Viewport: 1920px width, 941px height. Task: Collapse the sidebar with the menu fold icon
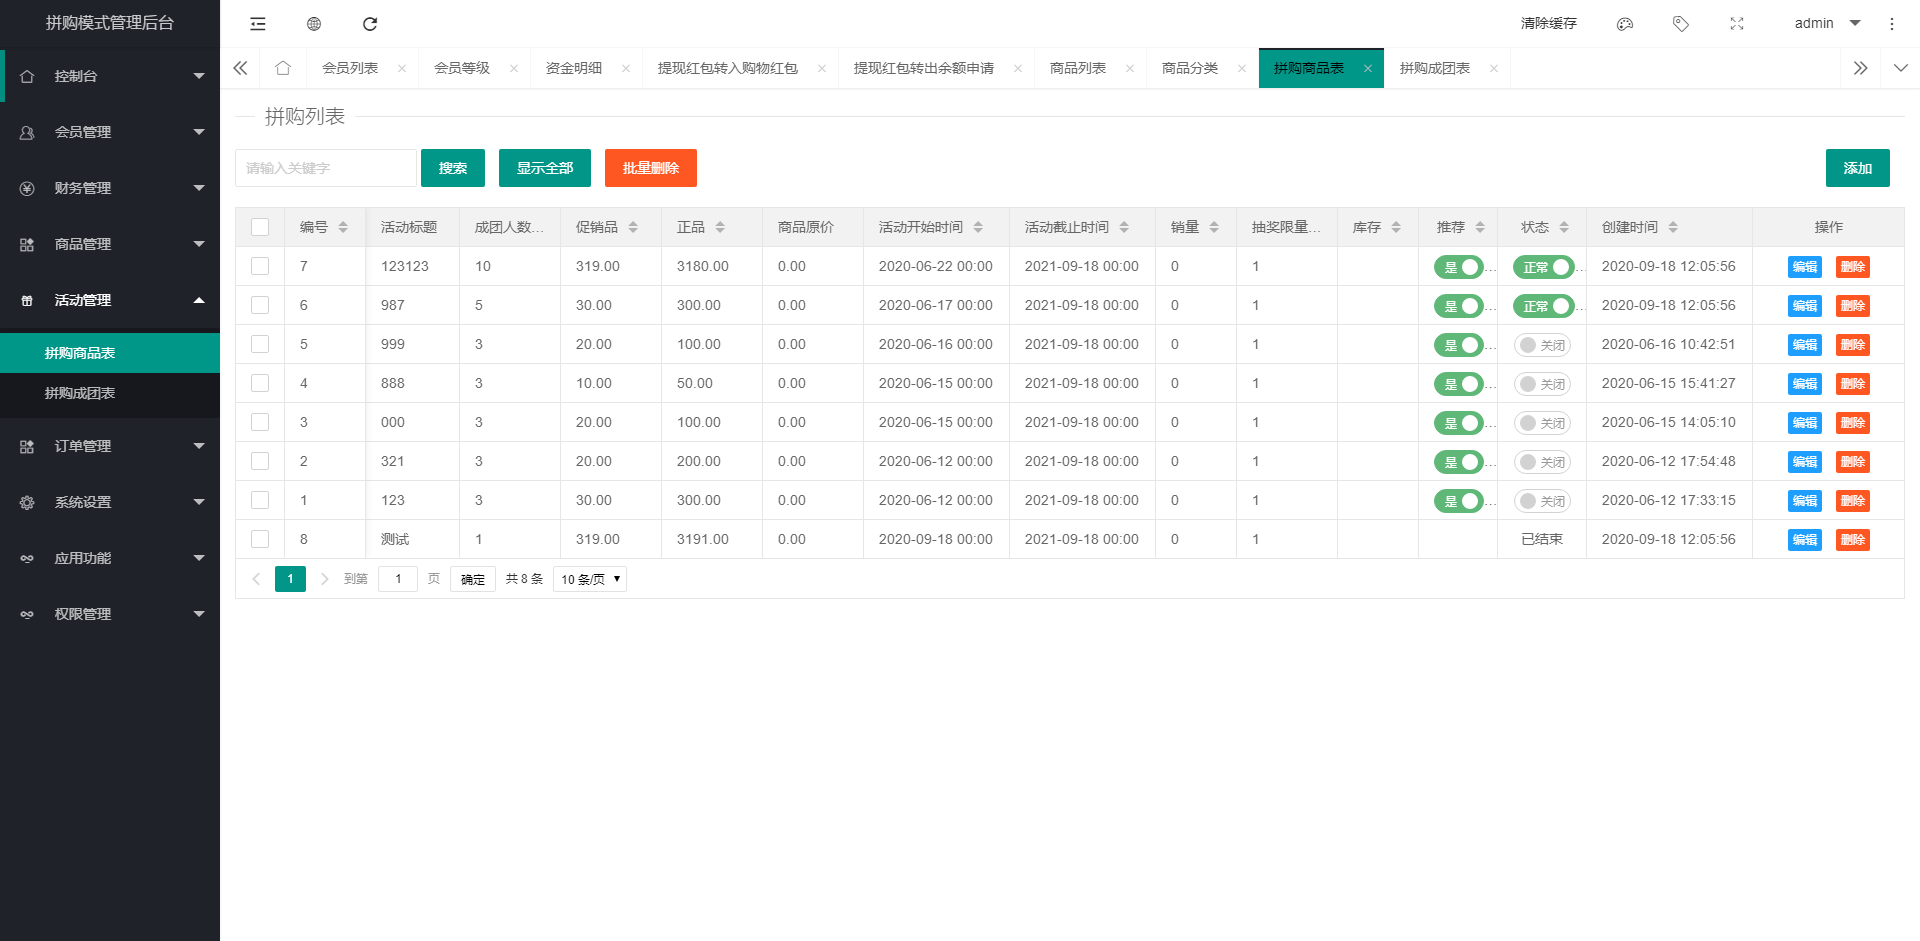click(258, 24)
